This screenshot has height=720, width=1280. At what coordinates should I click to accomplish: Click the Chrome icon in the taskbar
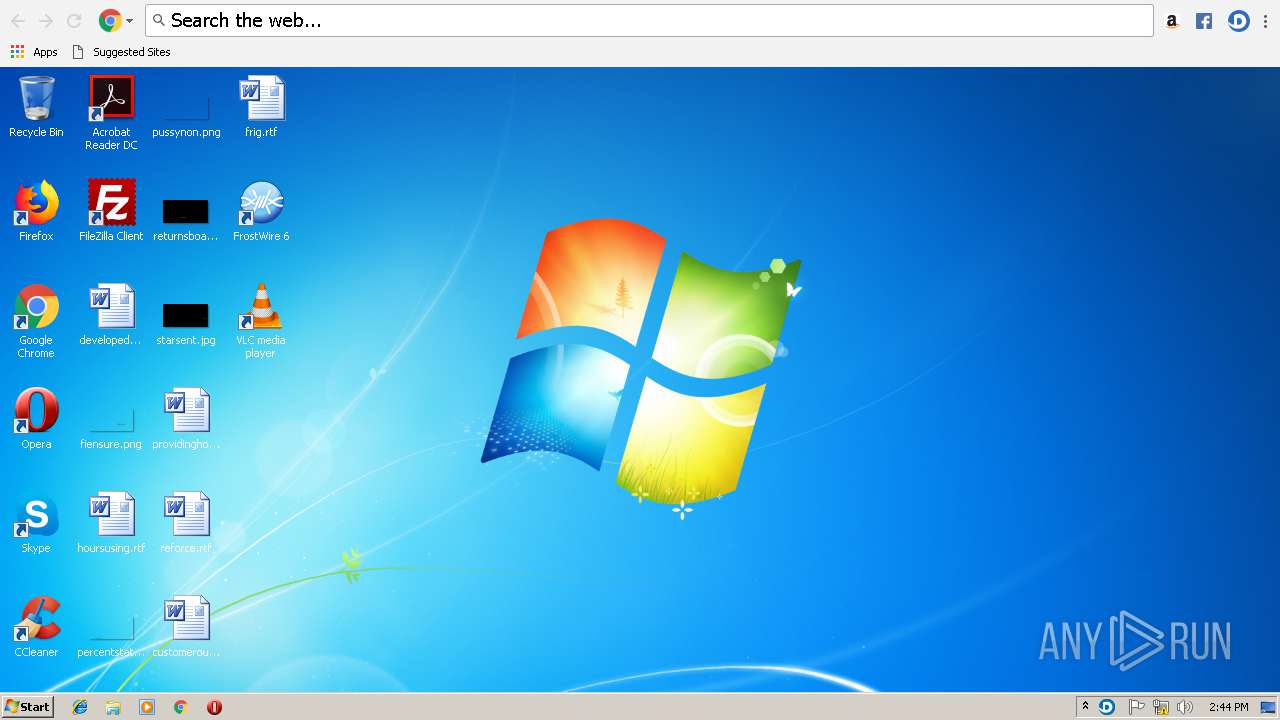pyautogui.click(x=181, y=707)
